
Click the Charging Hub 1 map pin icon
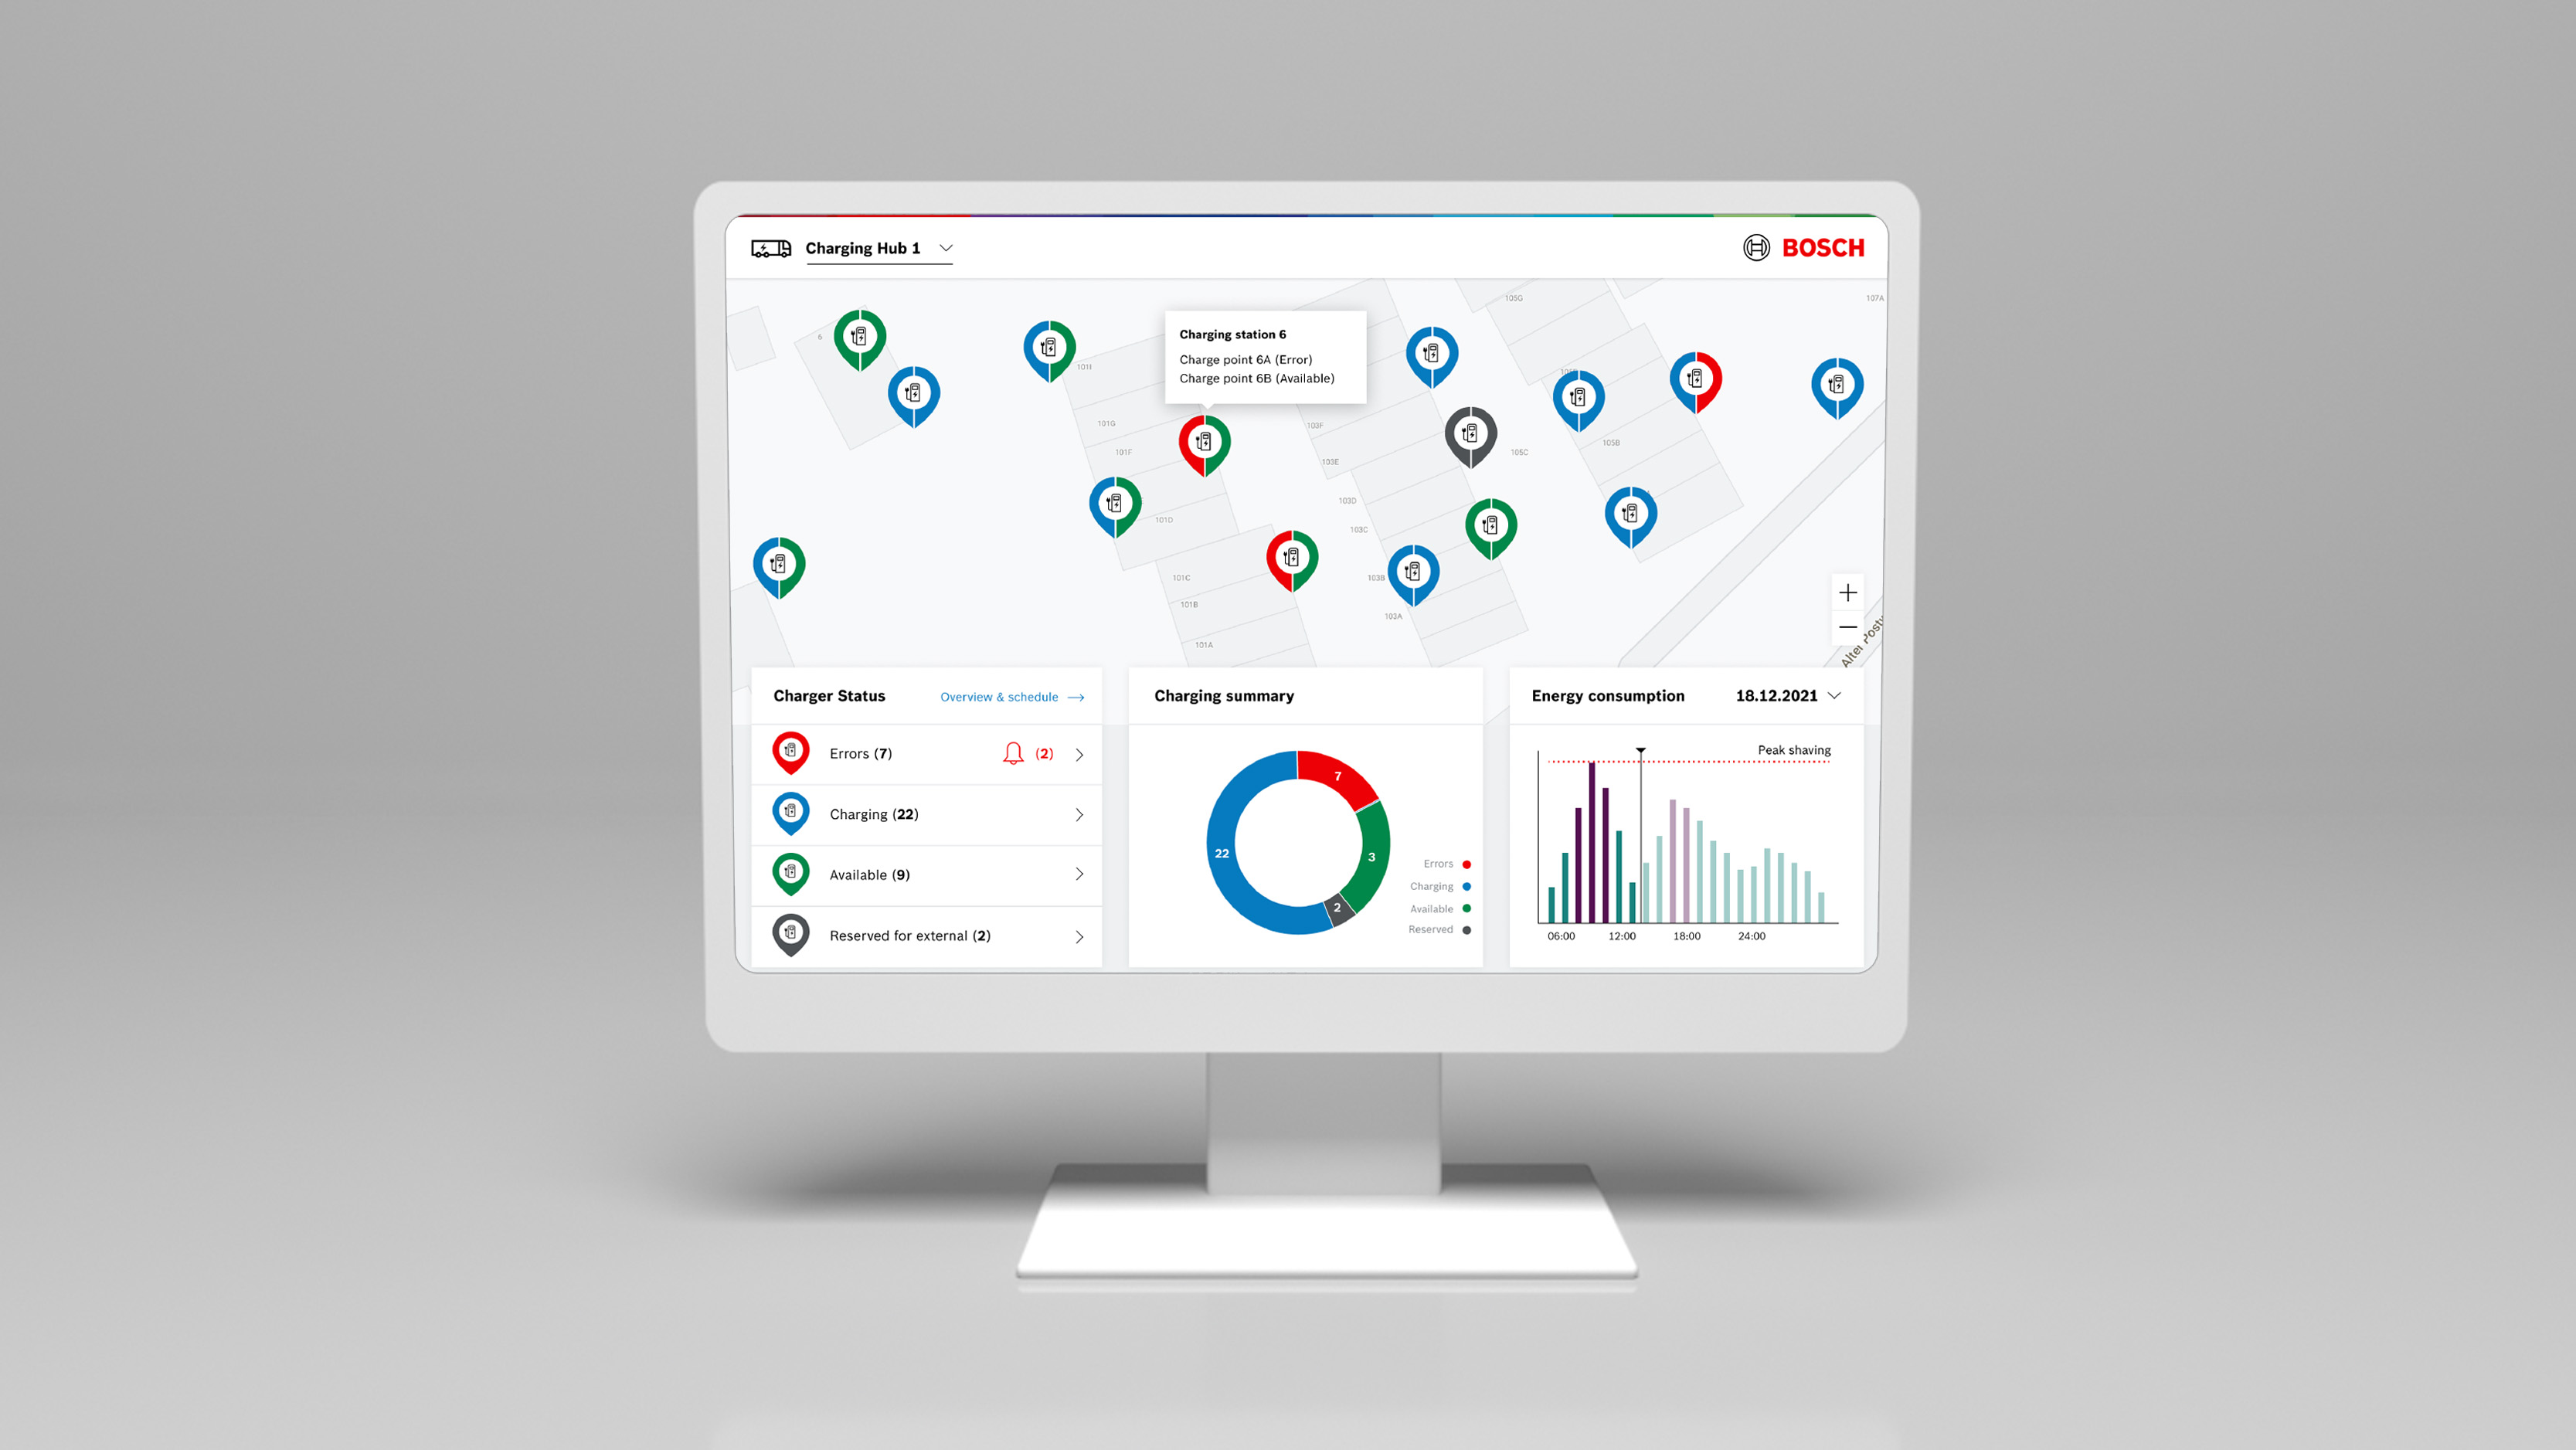tap(764, 247)
